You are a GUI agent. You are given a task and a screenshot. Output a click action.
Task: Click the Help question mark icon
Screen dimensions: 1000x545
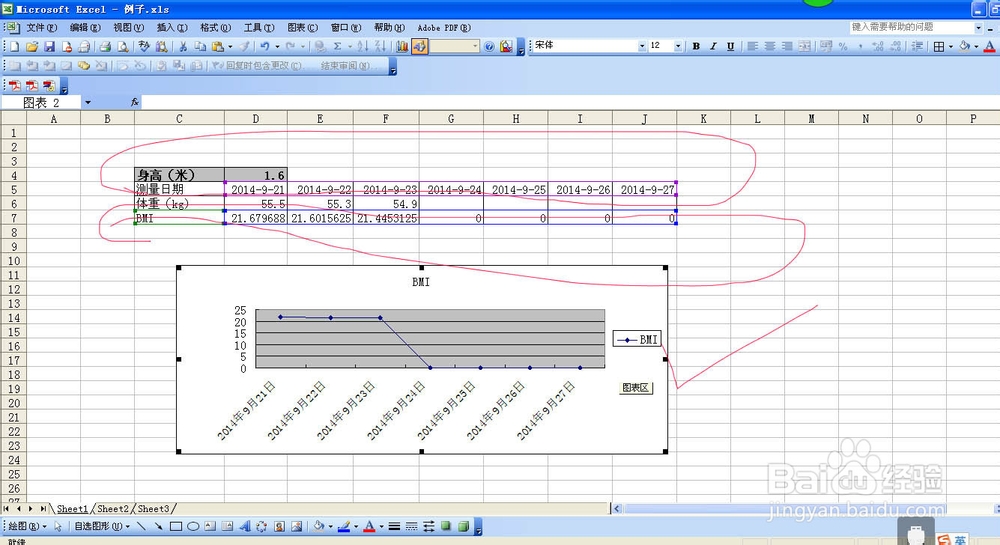[x=489, y=47]
